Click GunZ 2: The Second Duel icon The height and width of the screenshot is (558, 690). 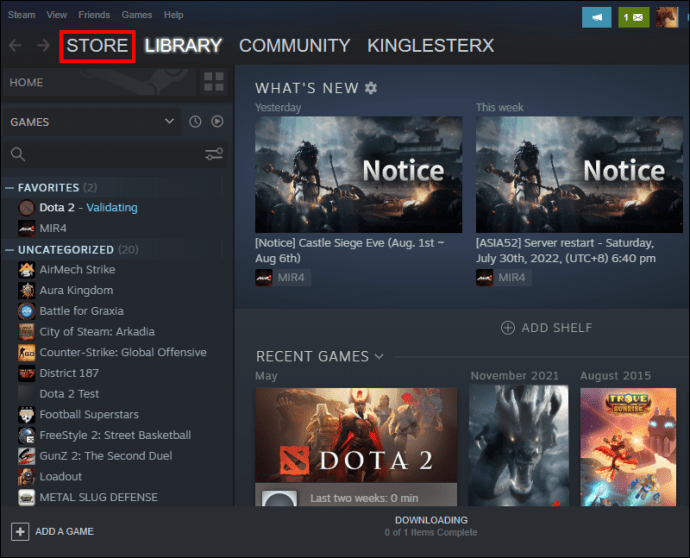click(26, 456)
